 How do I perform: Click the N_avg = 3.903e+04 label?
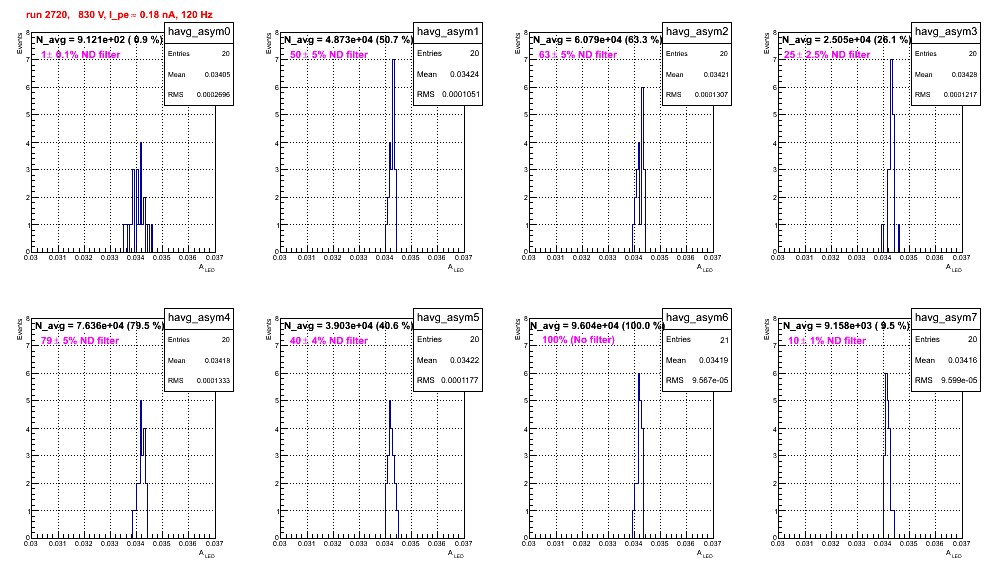pyautogui.click(x=348, y=325)
